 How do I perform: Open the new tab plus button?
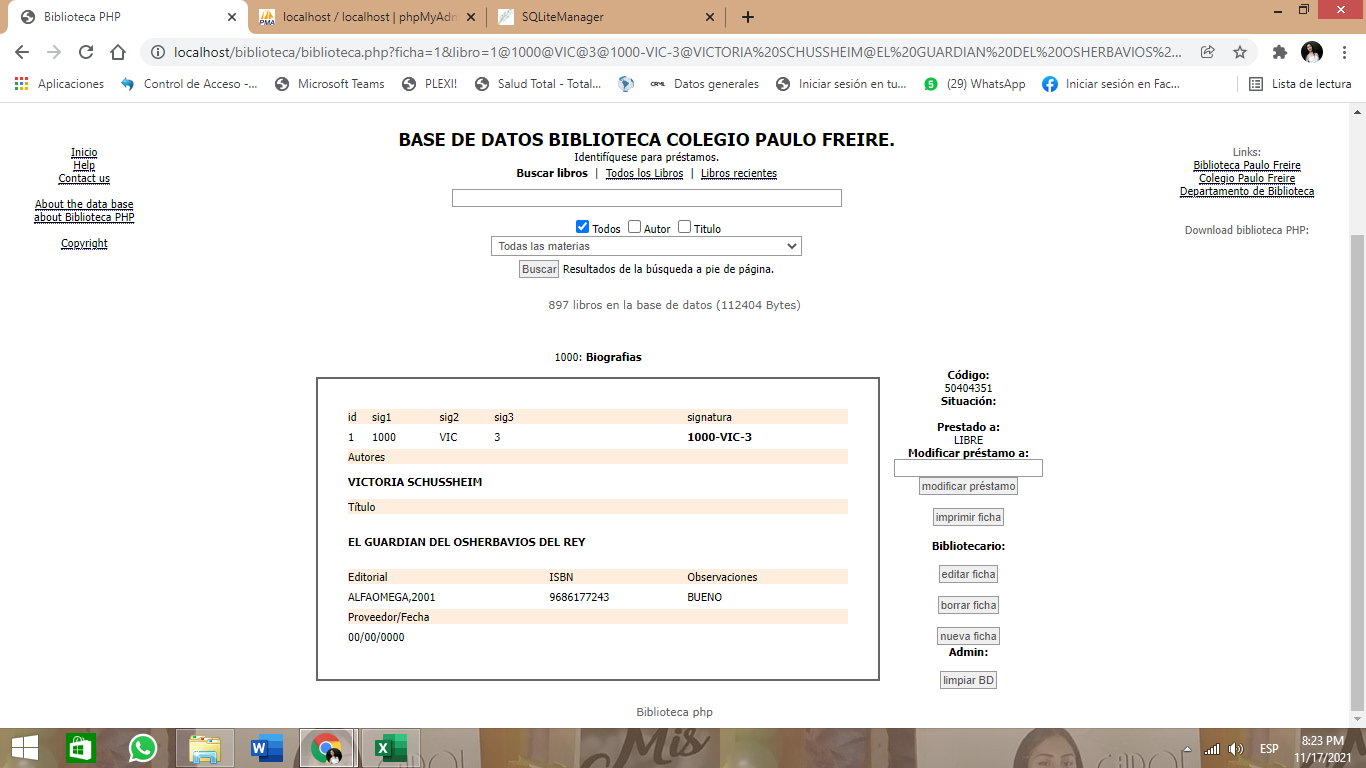click(x=748, y=17)
